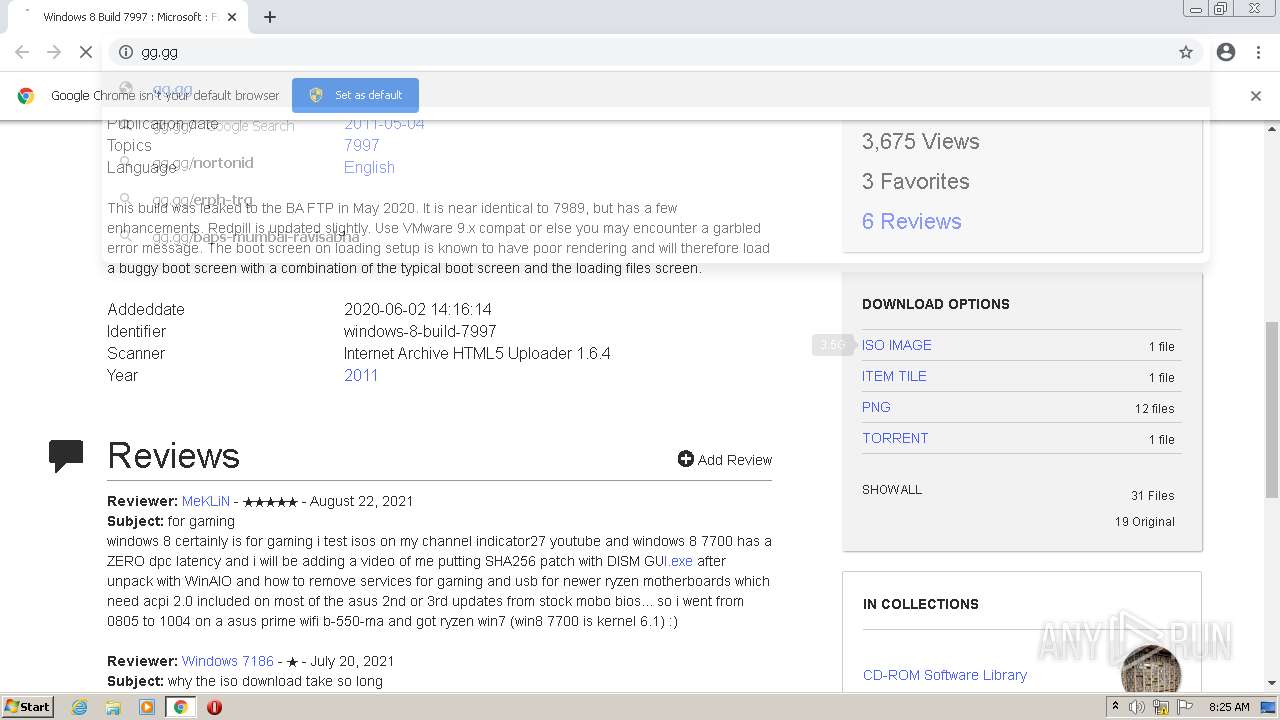Open the 7997 topic link
The height and width of the screenshot is (720, 1280).
click(361, 145)
